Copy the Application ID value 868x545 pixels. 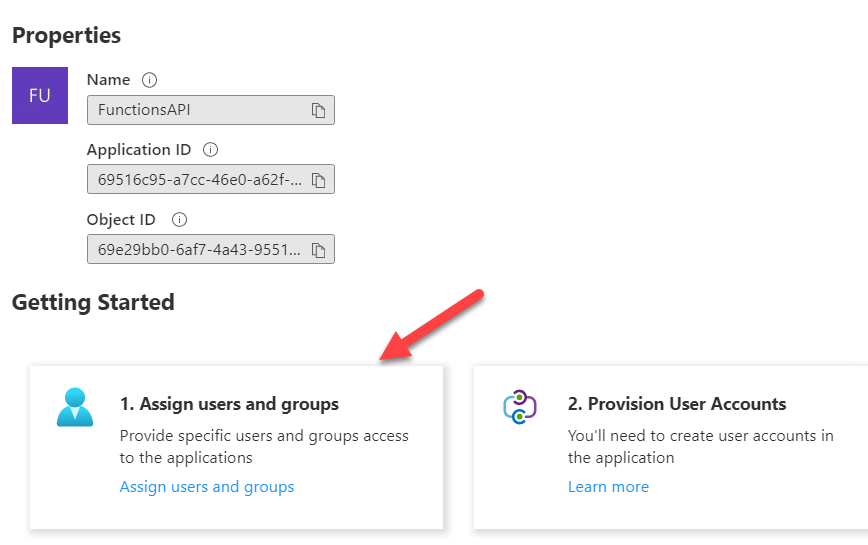click(318, 180)
